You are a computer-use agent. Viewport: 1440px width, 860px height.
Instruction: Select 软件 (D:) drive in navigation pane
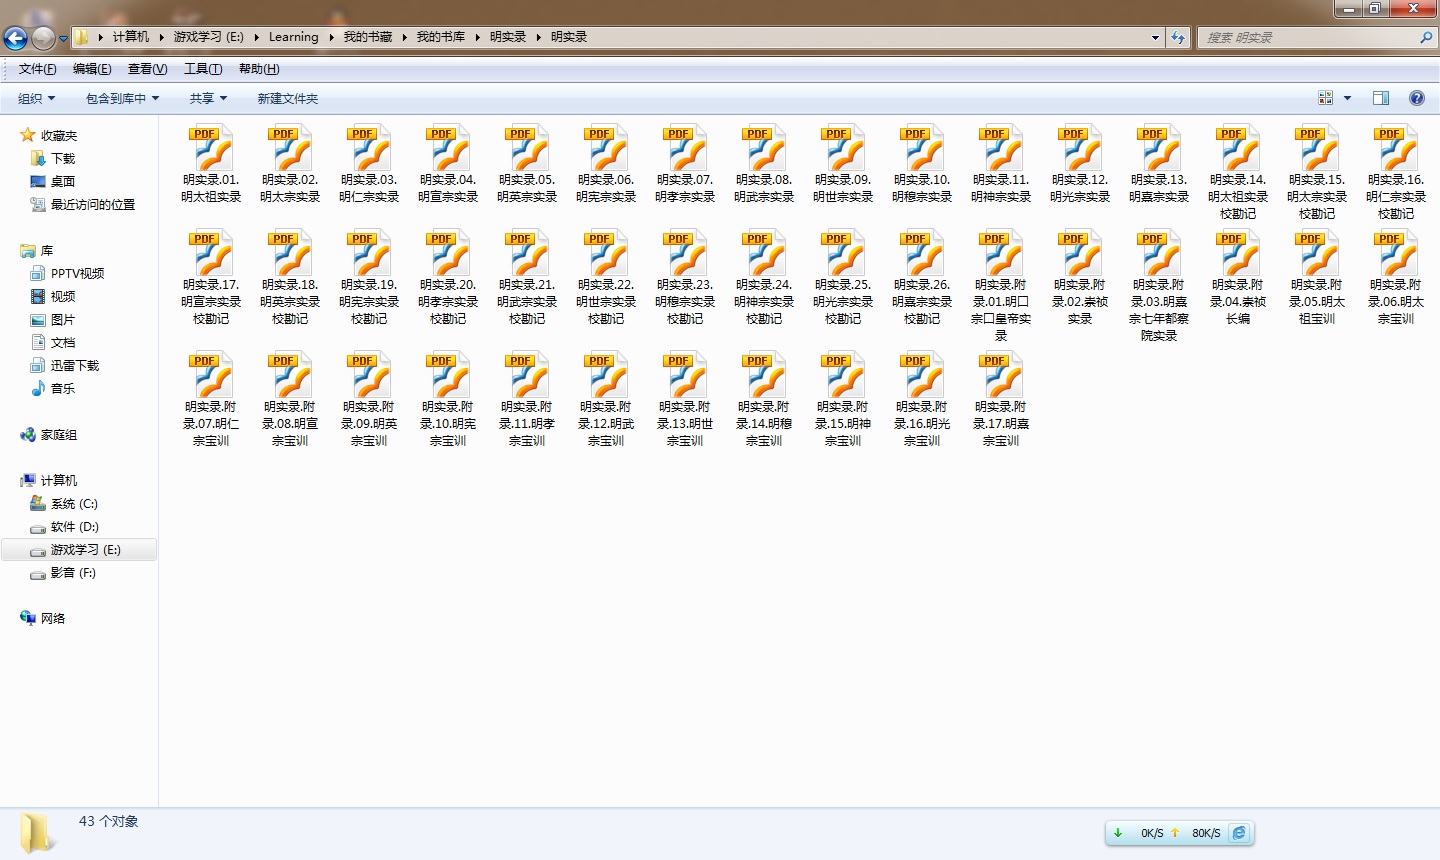[74, 527]
